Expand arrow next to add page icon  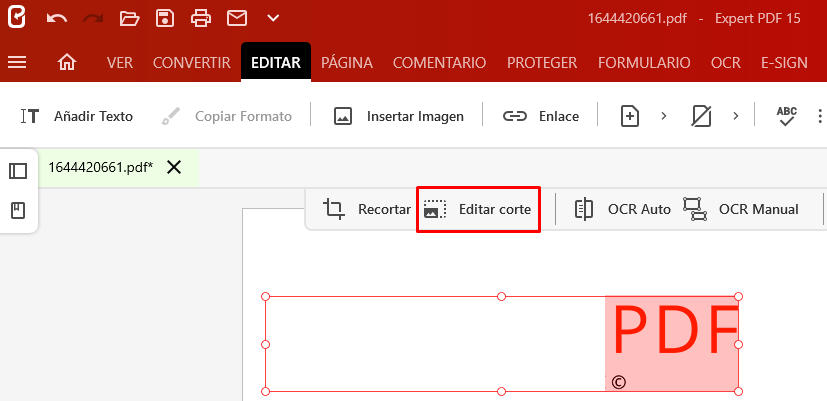tap(664, 116)
